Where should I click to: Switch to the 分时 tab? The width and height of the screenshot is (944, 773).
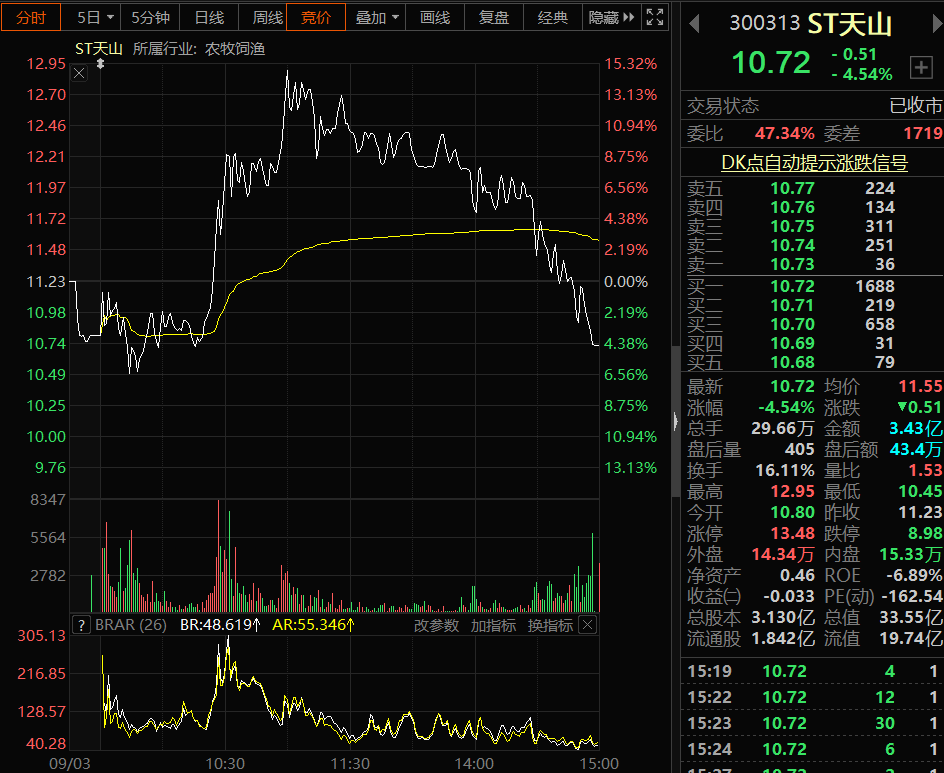(x=31, y=17)
